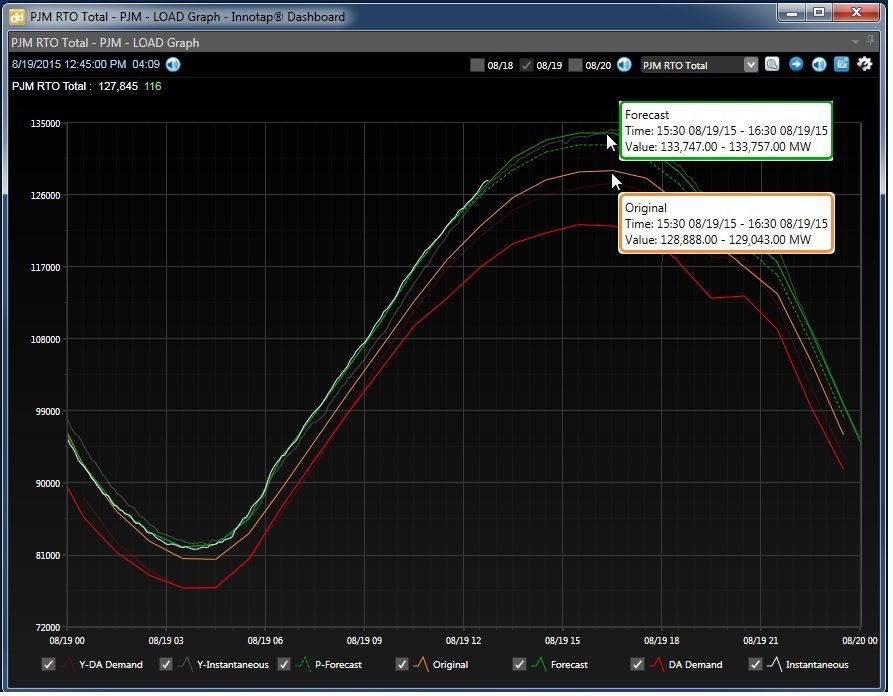Image resolution: width=893 pixels, height=696 pixels.
Task: Toggle the Original series checkbox
Action: [402, 664]
